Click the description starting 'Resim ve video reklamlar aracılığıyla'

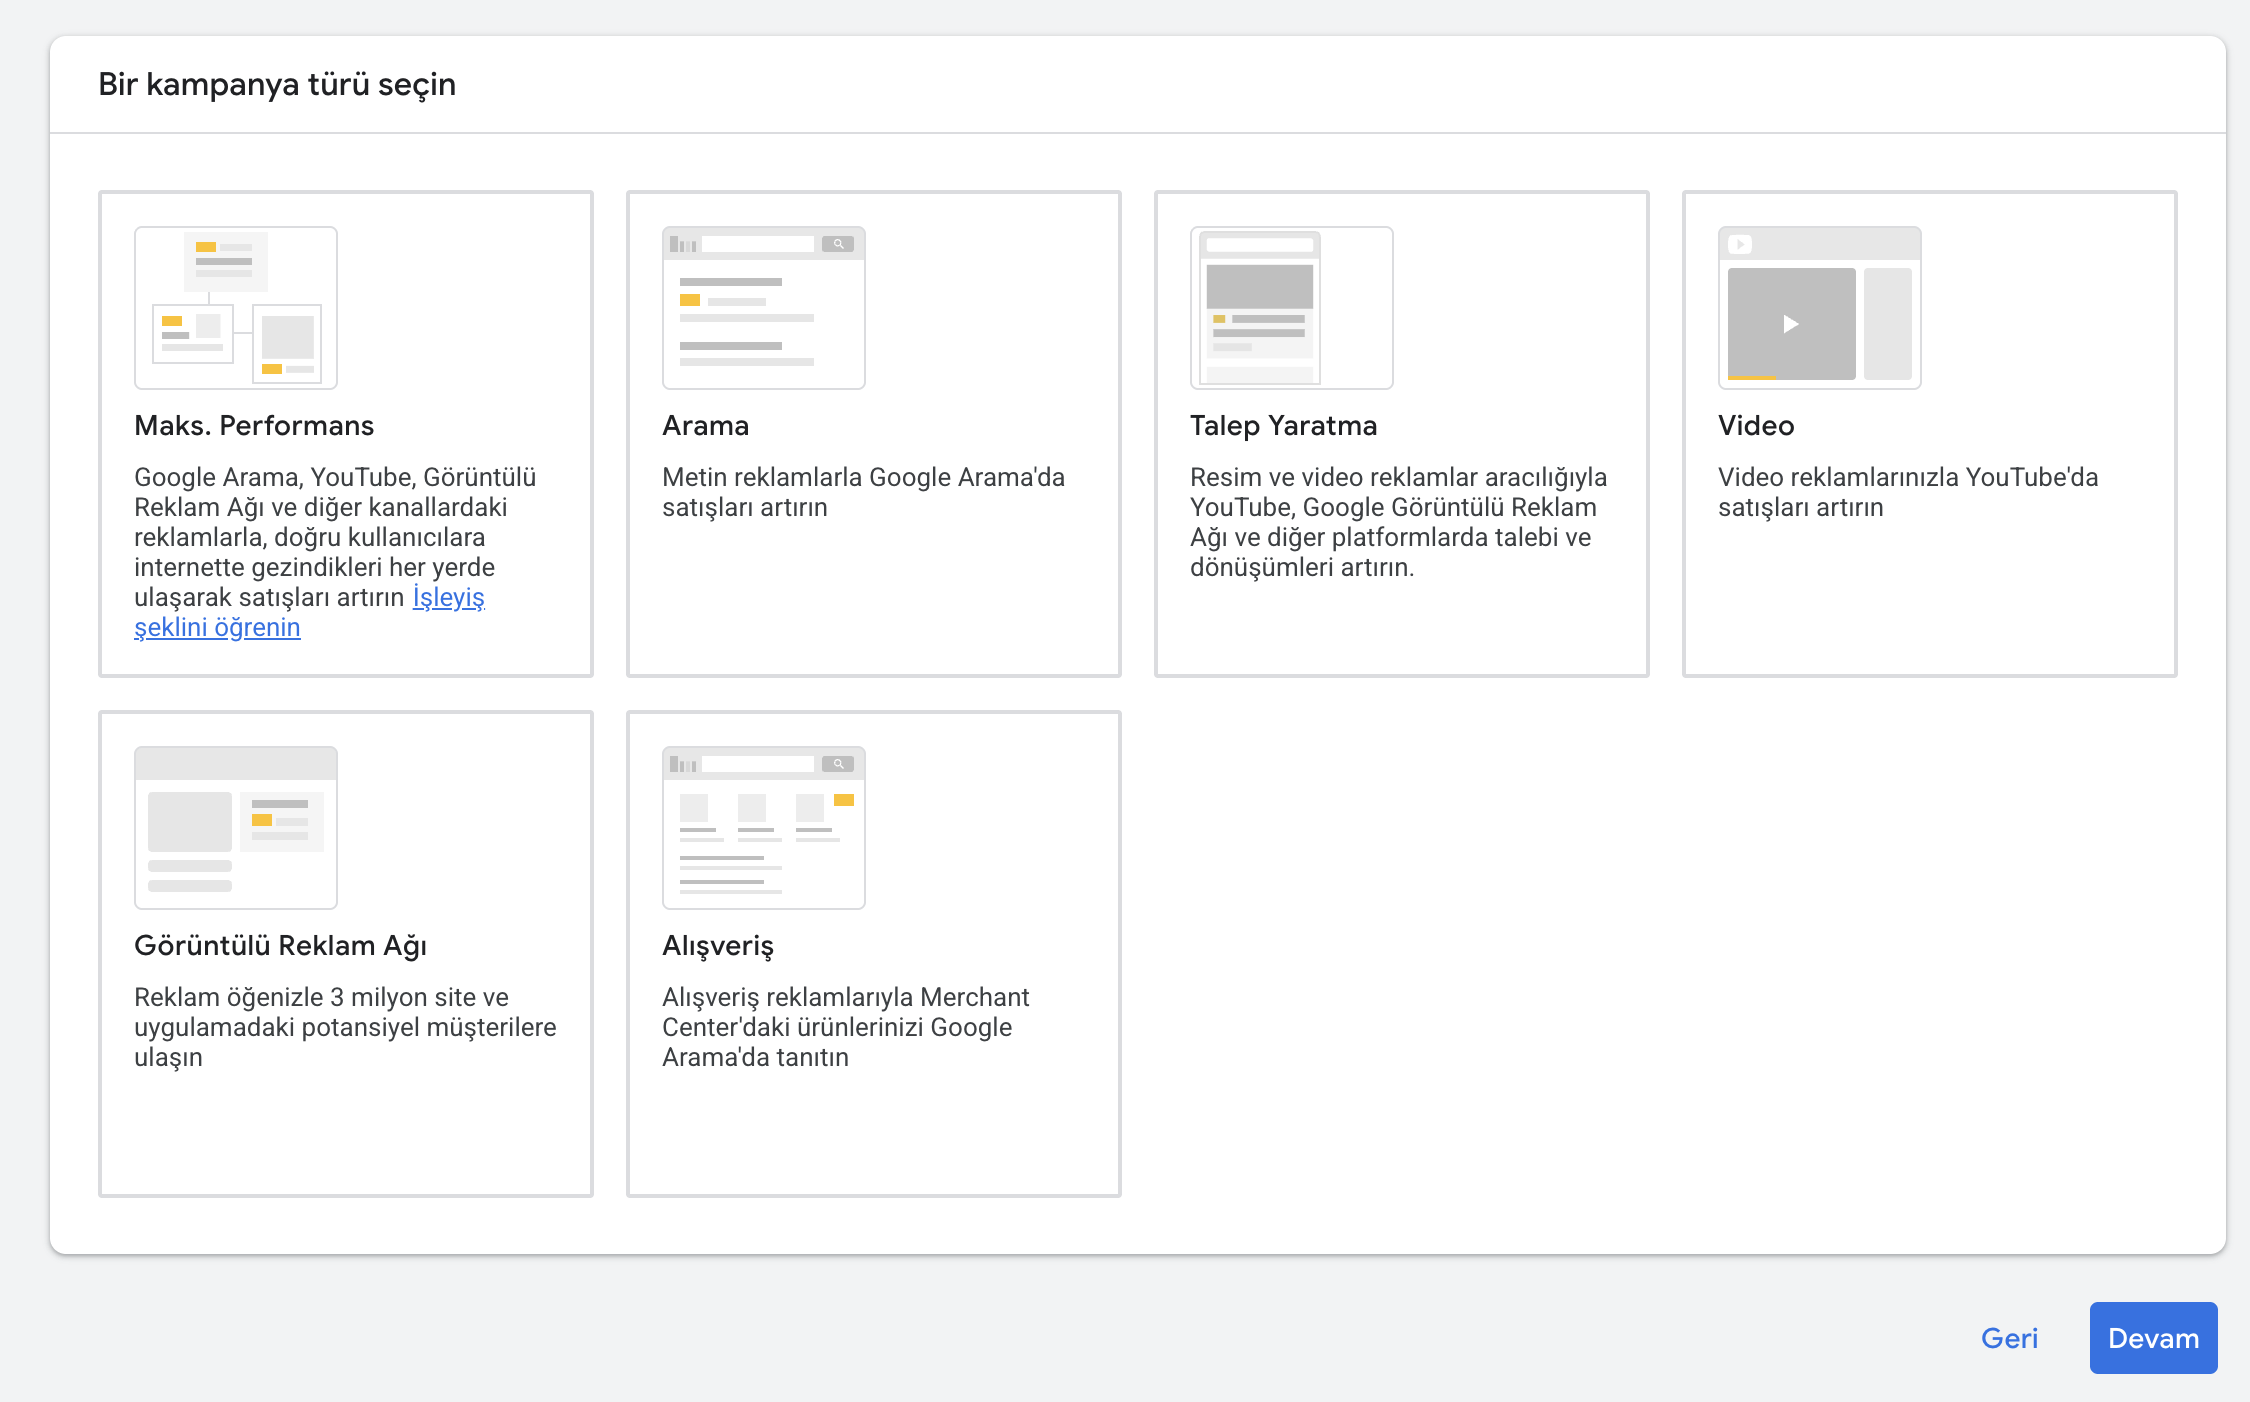point(1398,522)
